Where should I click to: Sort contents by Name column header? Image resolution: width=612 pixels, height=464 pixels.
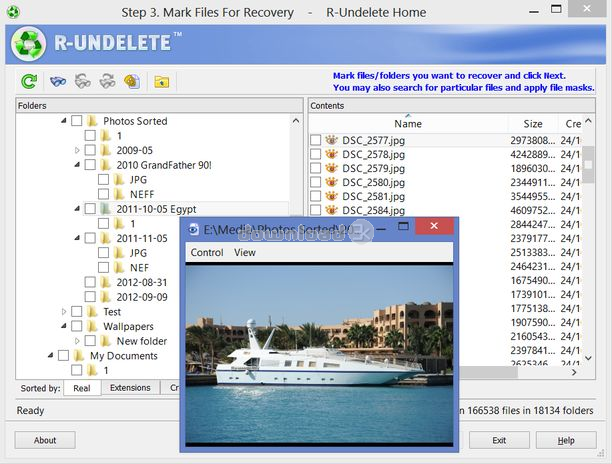[408, 124]
